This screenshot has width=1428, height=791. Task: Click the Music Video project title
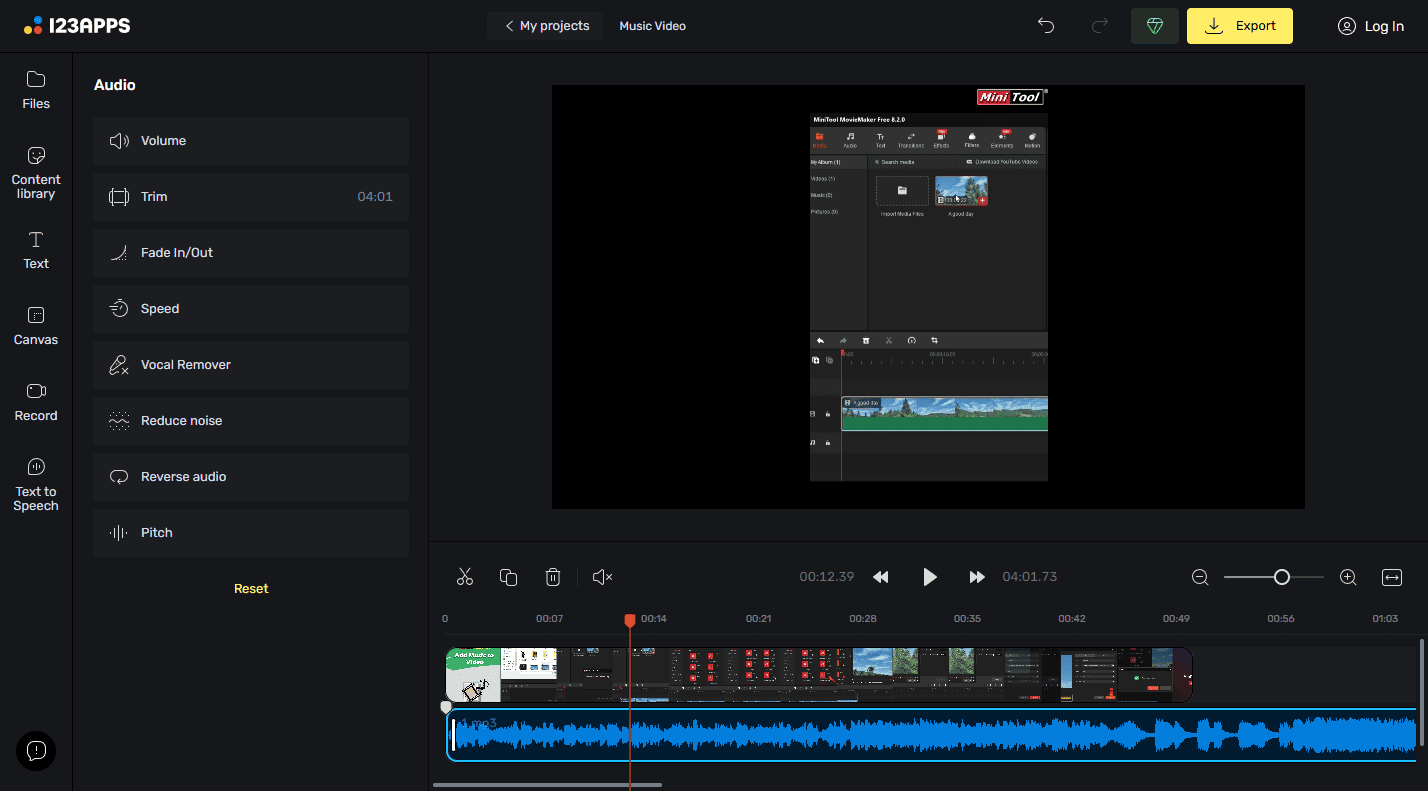coord(652,26)
